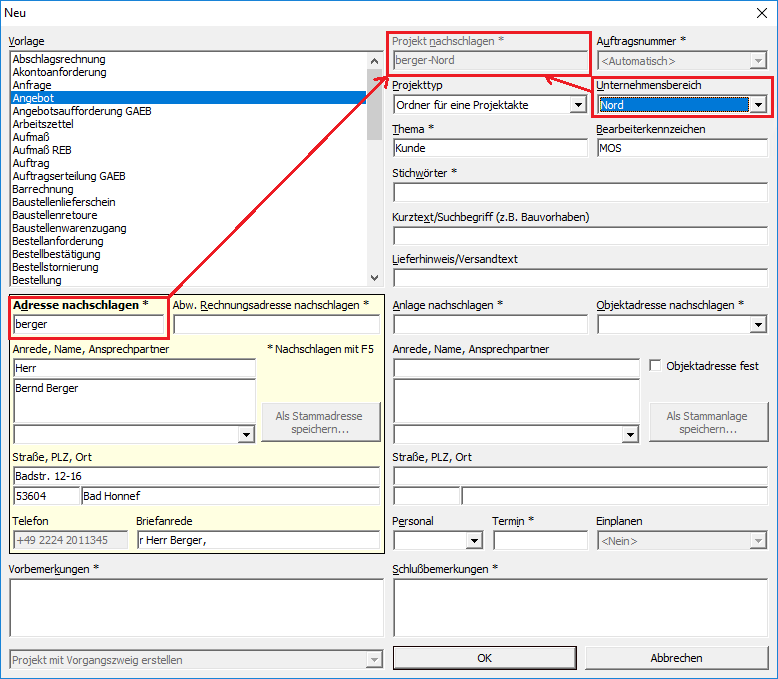Check the Objektadresse fest checkbox

click(x=657, y=366)
